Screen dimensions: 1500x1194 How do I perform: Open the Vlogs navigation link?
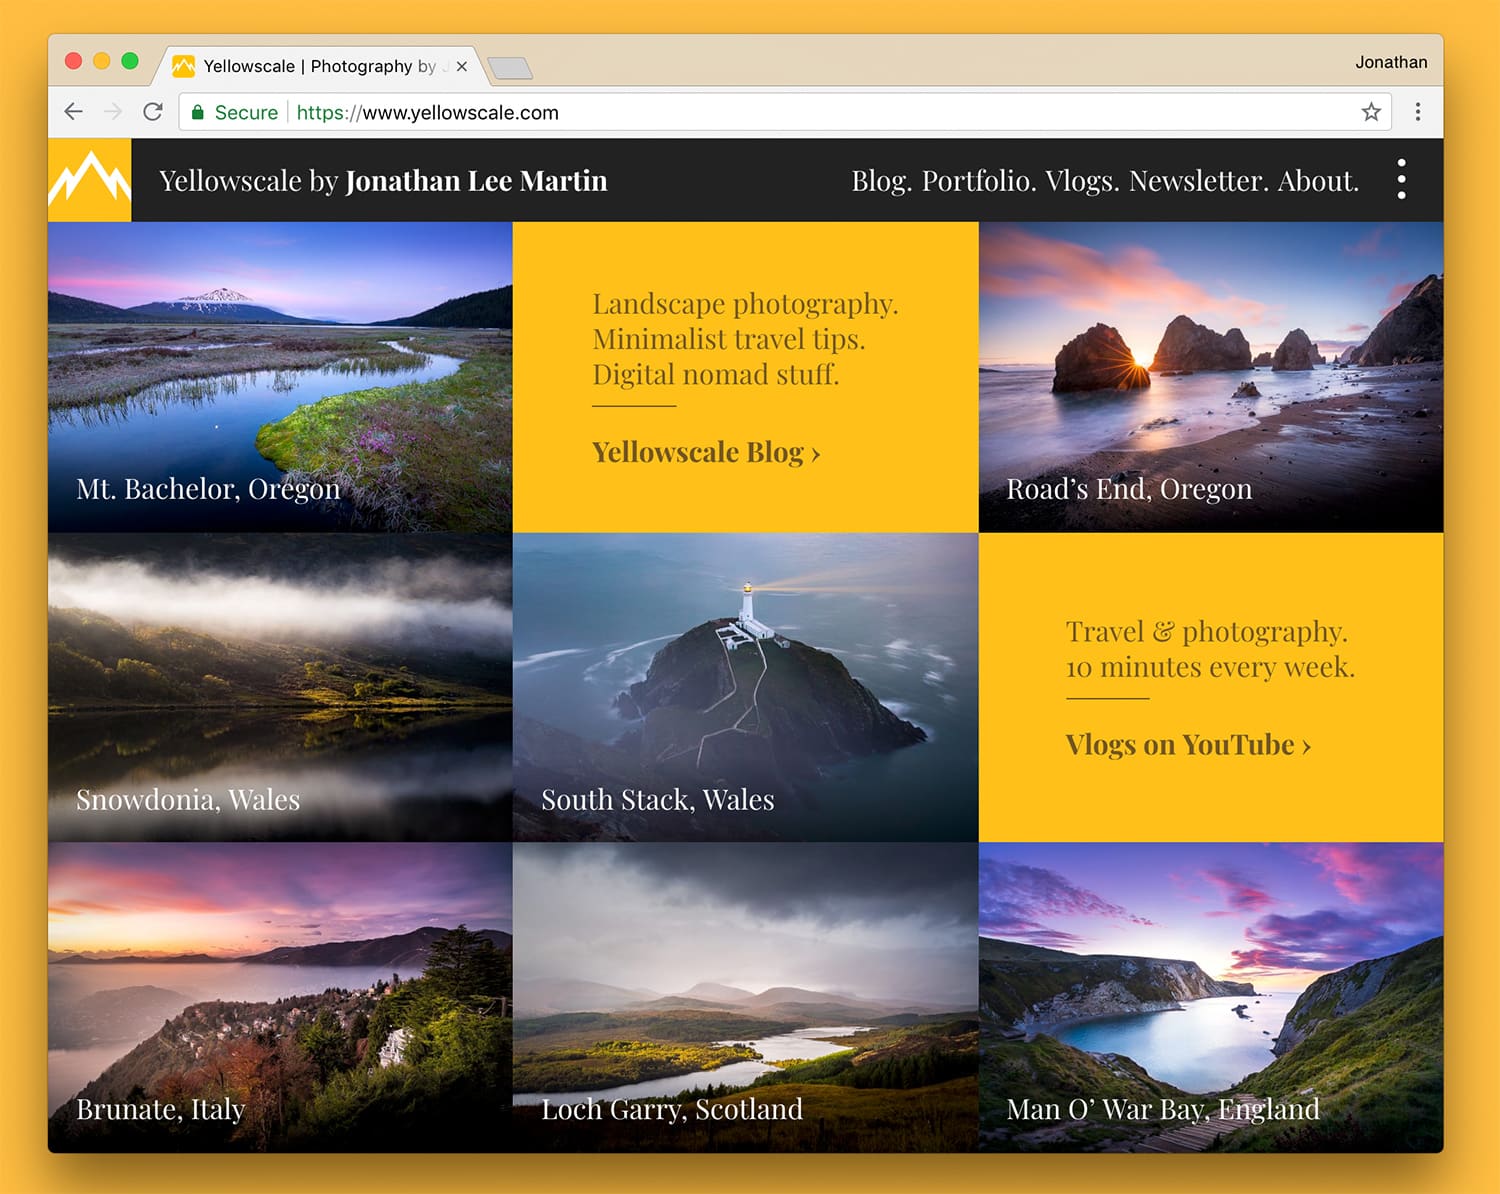coord(1082,181)
